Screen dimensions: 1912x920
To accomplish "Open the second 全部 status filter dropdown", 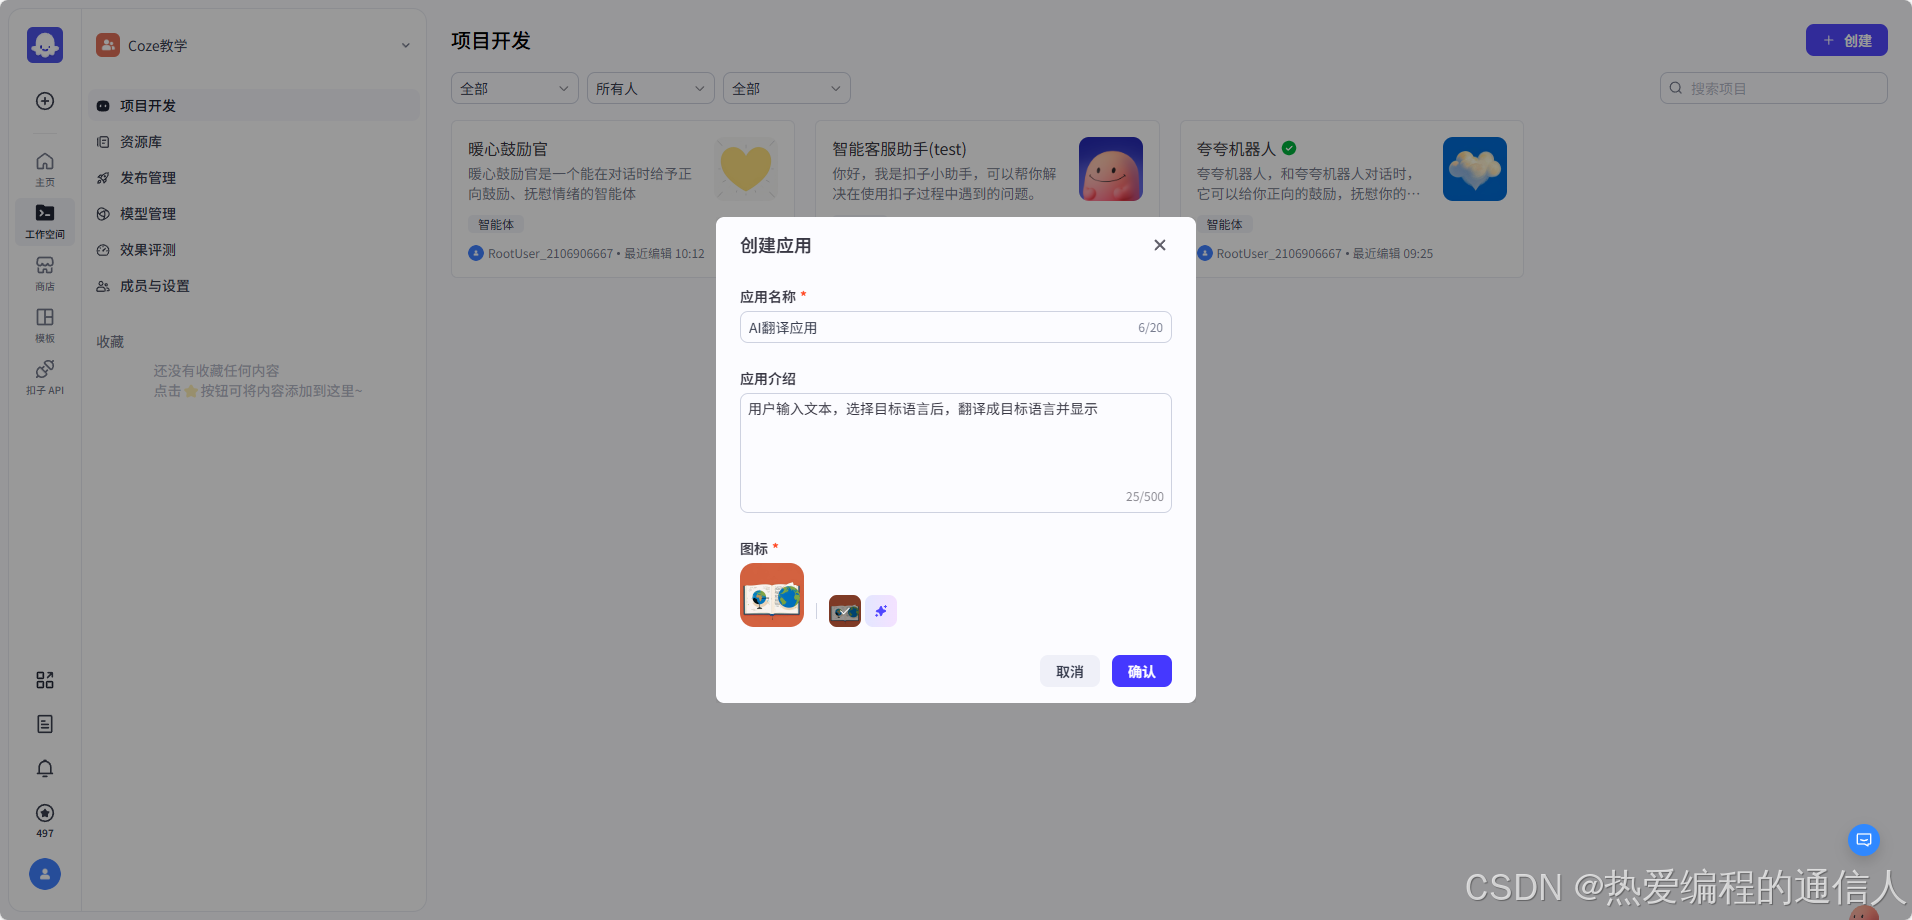I will [x=787, y=88].
